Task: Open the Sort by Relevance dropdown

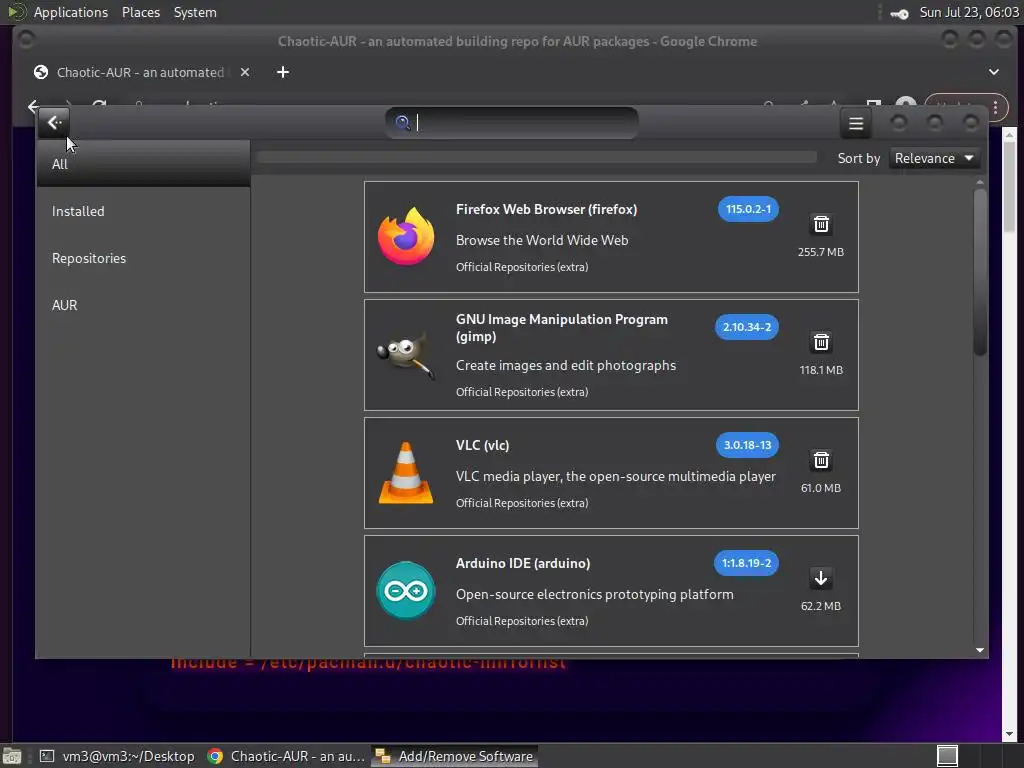Action: 934,158
